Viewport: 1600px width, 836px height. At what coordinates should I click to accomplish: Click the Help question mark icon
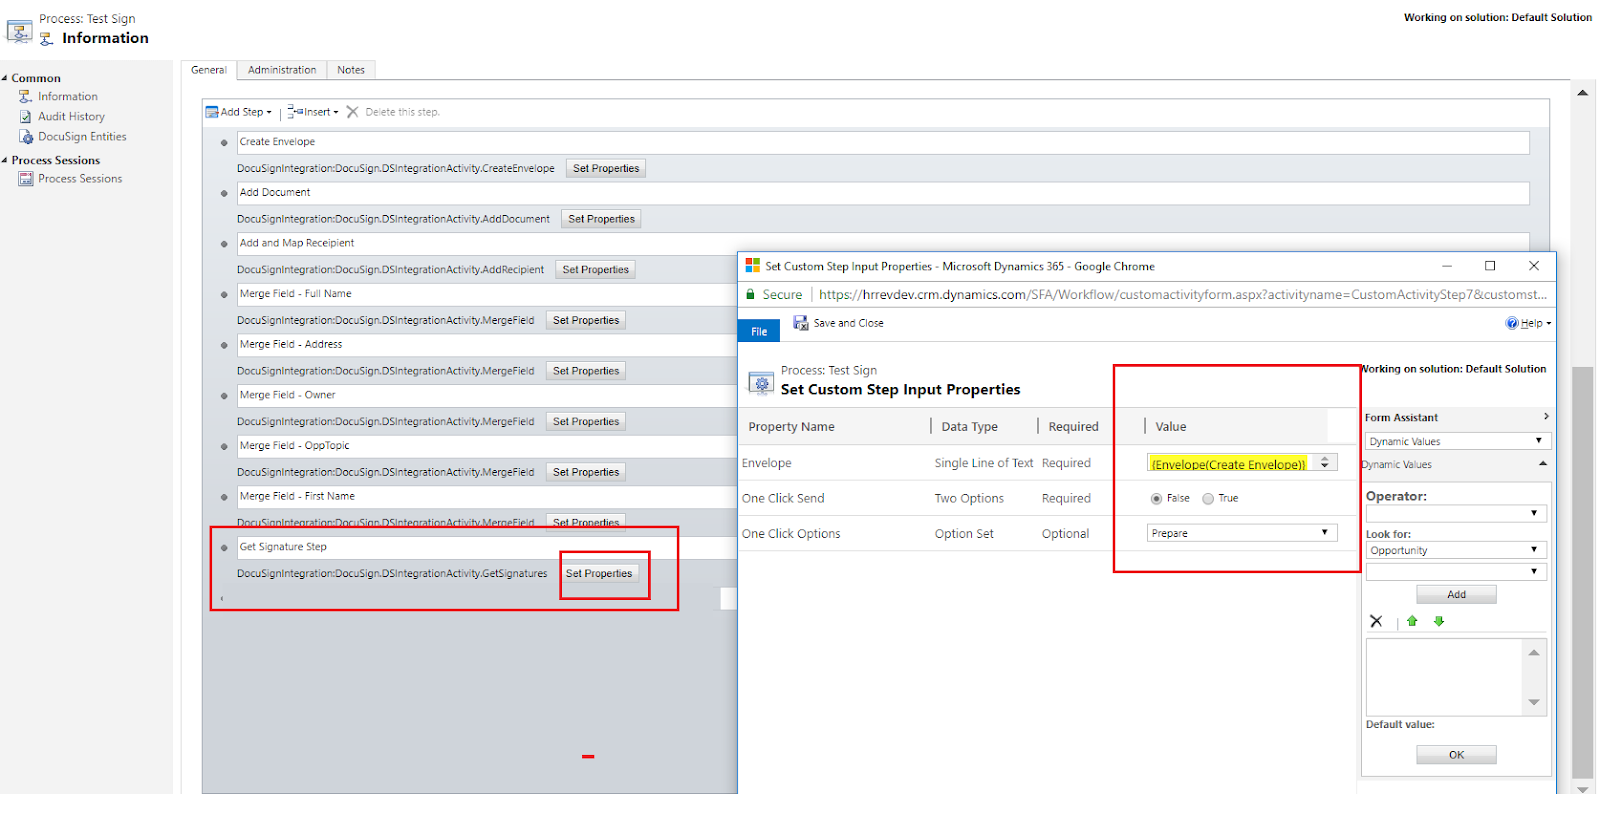(x=1512, y=323)
